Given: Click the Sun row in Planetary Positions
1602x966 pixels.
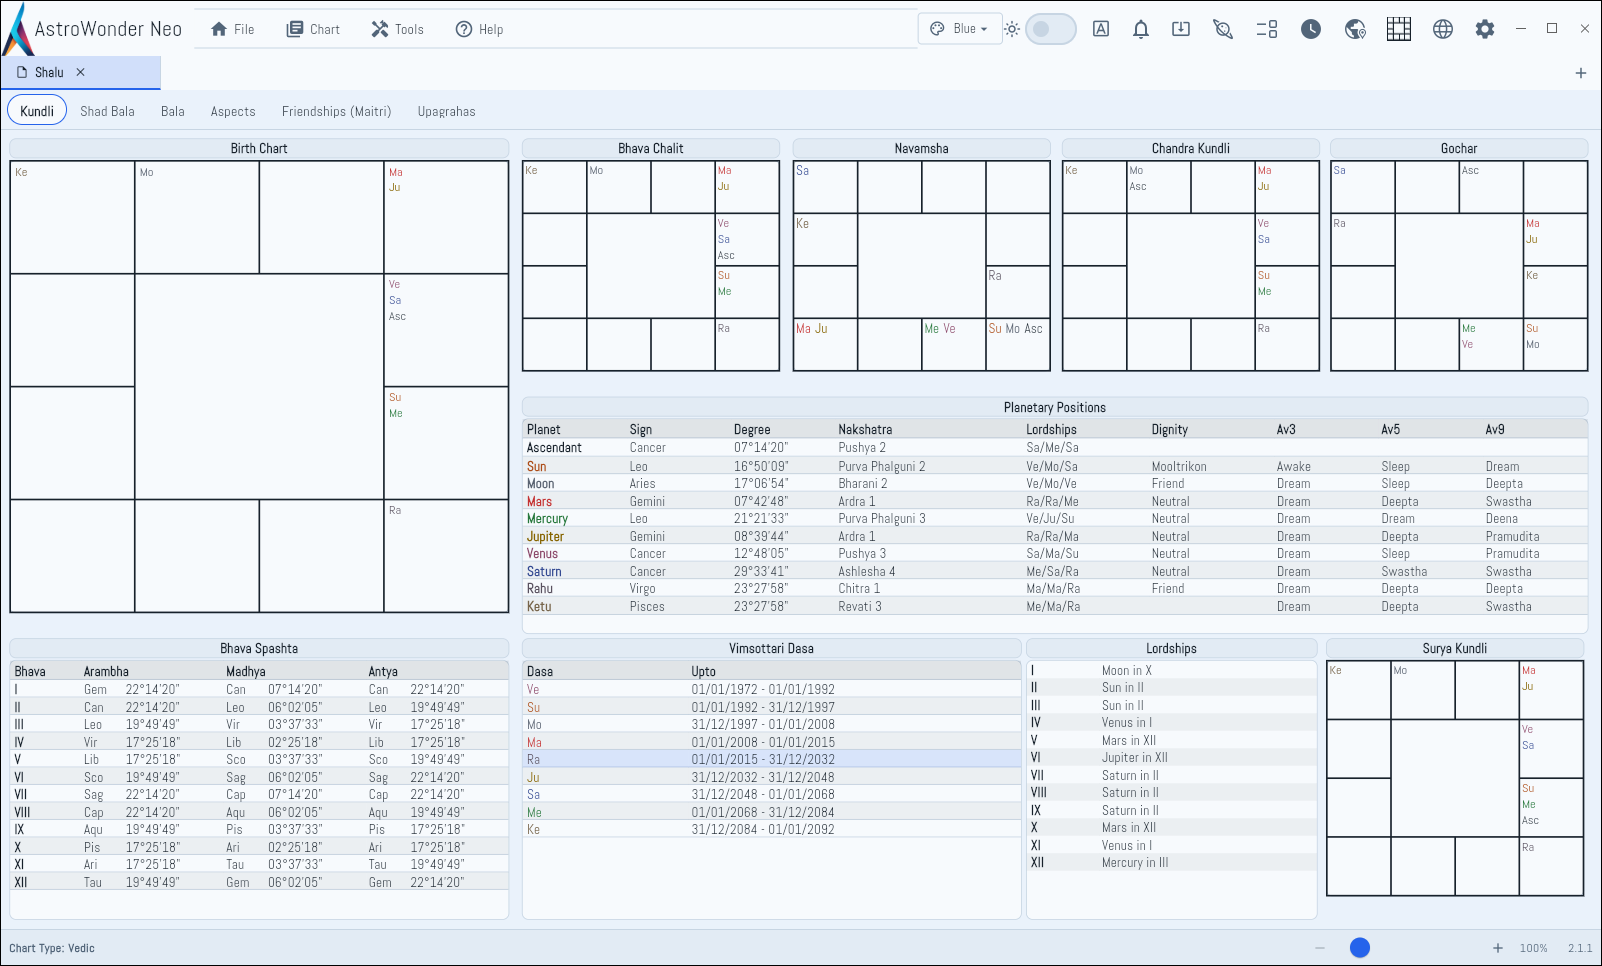Looking at the screenshot, I should [1055, 466].
